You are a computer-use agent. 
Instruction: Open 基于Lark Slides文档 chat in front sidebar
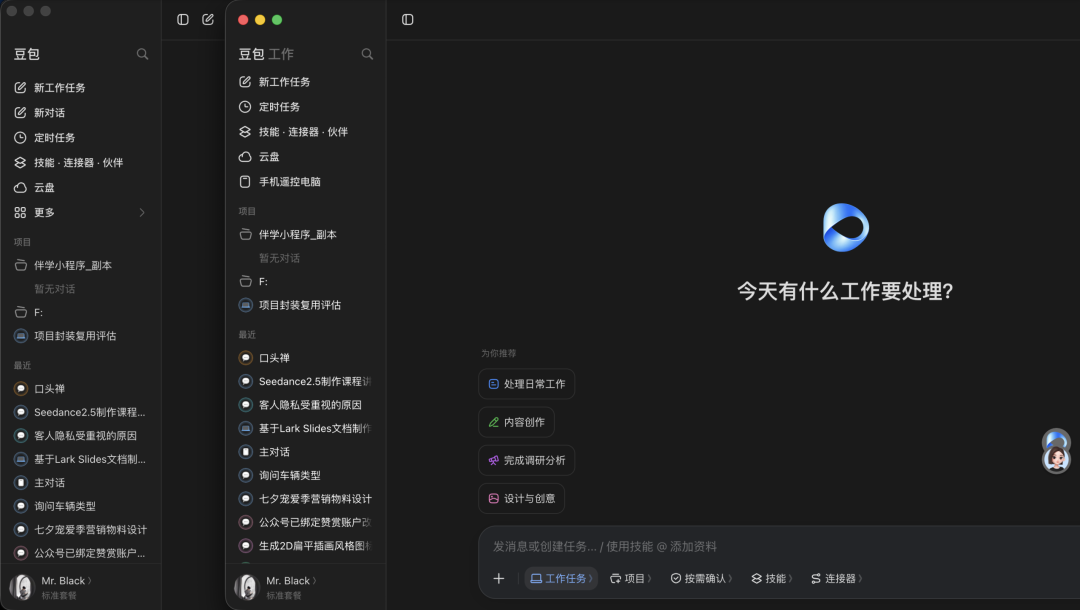pos(306,428)
